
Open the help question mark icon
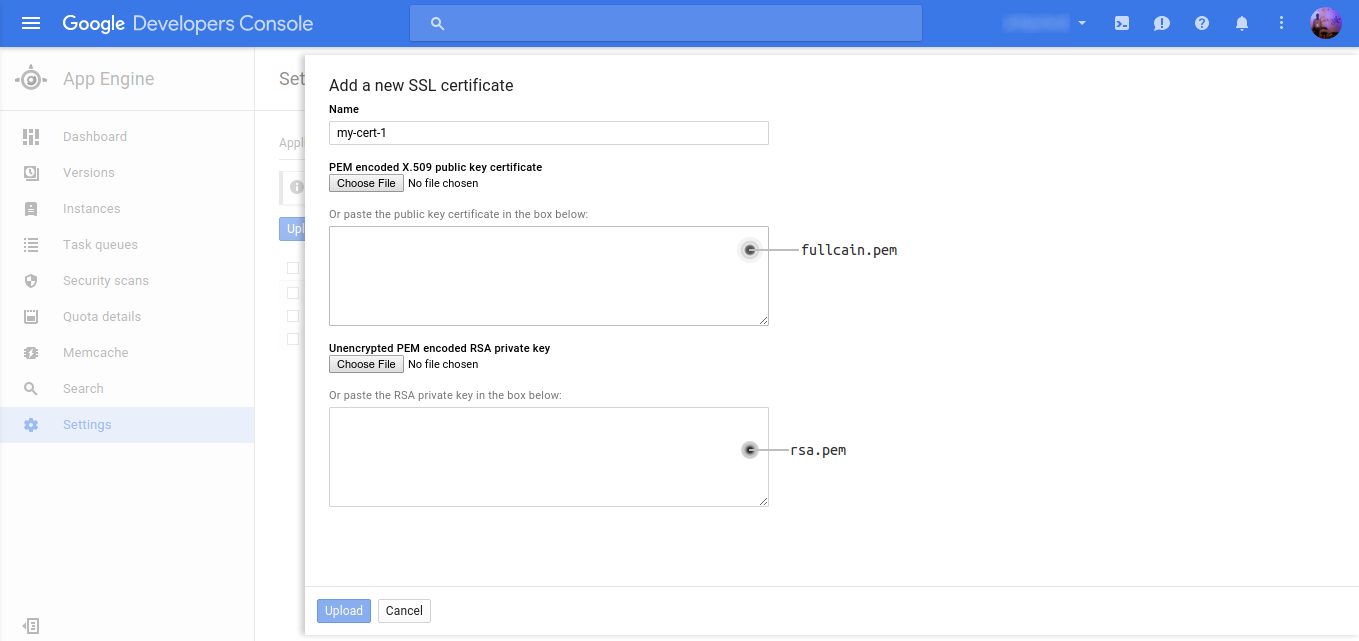pos(1202,23)
